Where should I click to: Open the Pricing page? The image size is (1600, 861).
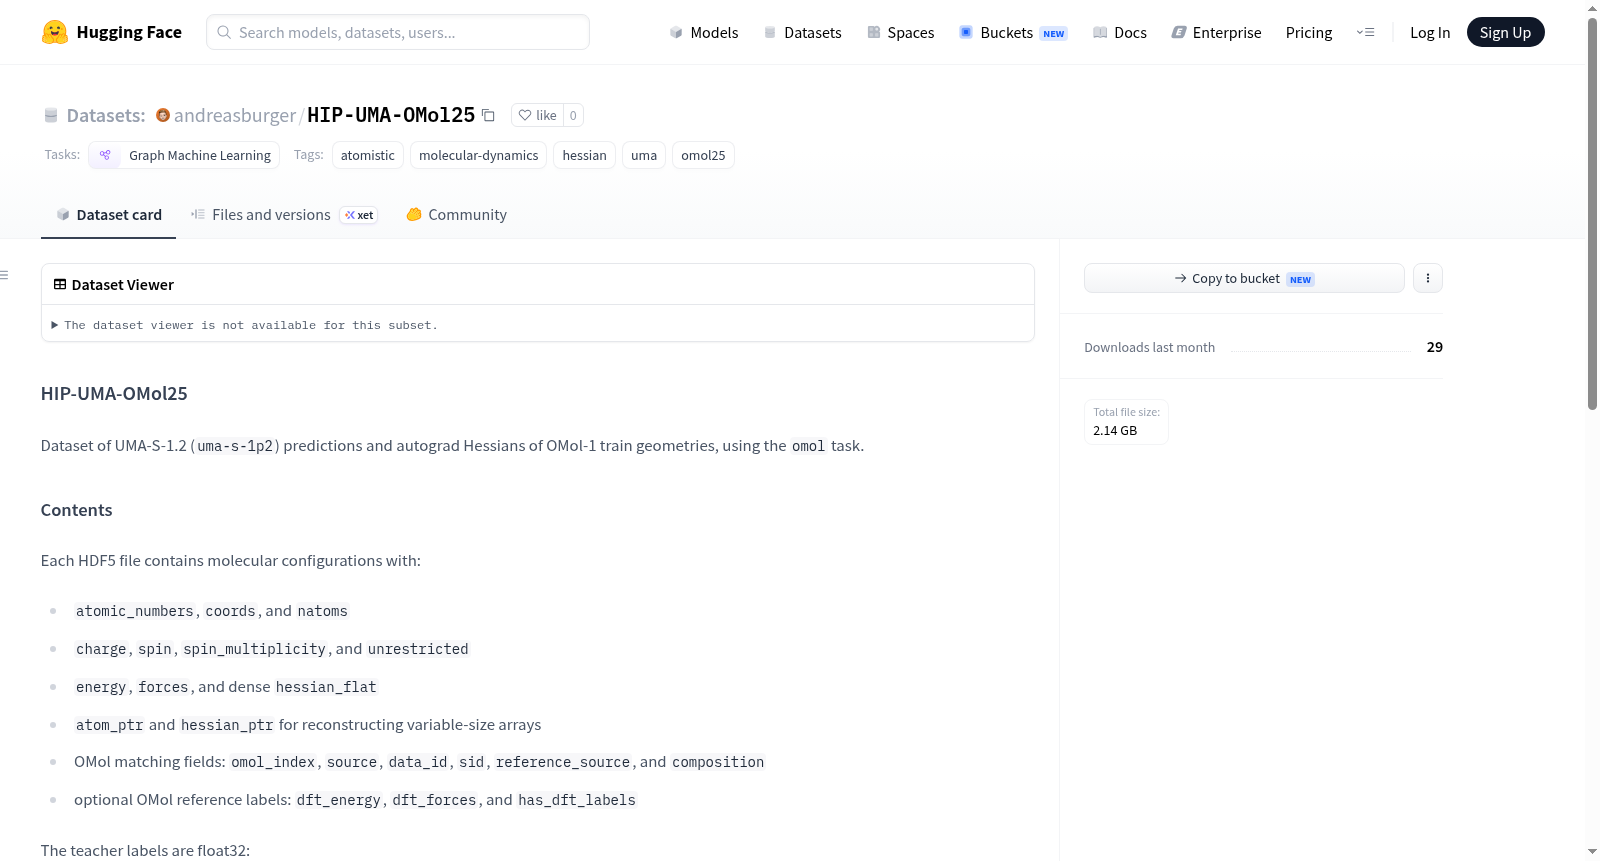tap(1309, 32)
